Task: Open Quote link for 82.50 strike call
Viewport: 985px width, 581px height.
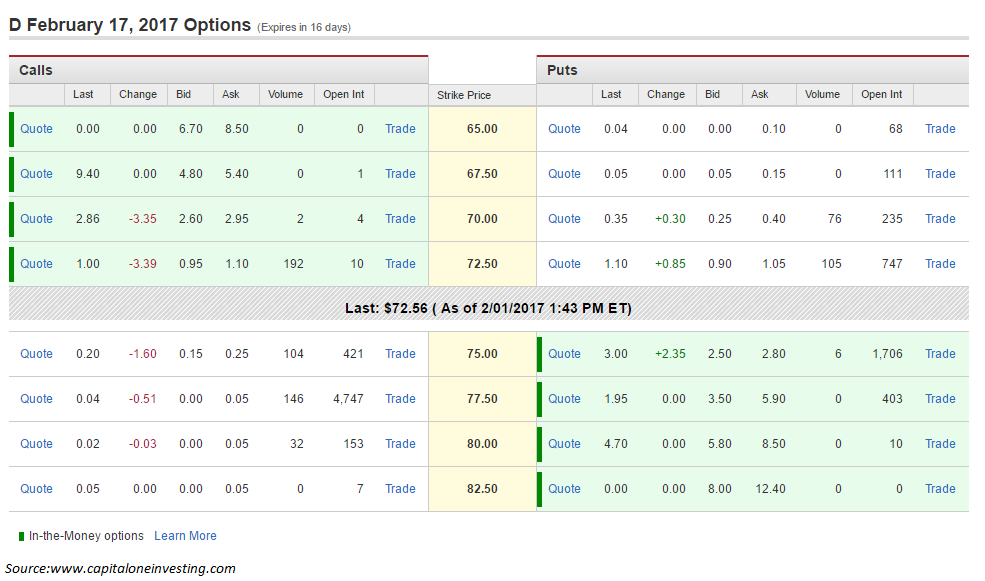Action: [36, 489]
